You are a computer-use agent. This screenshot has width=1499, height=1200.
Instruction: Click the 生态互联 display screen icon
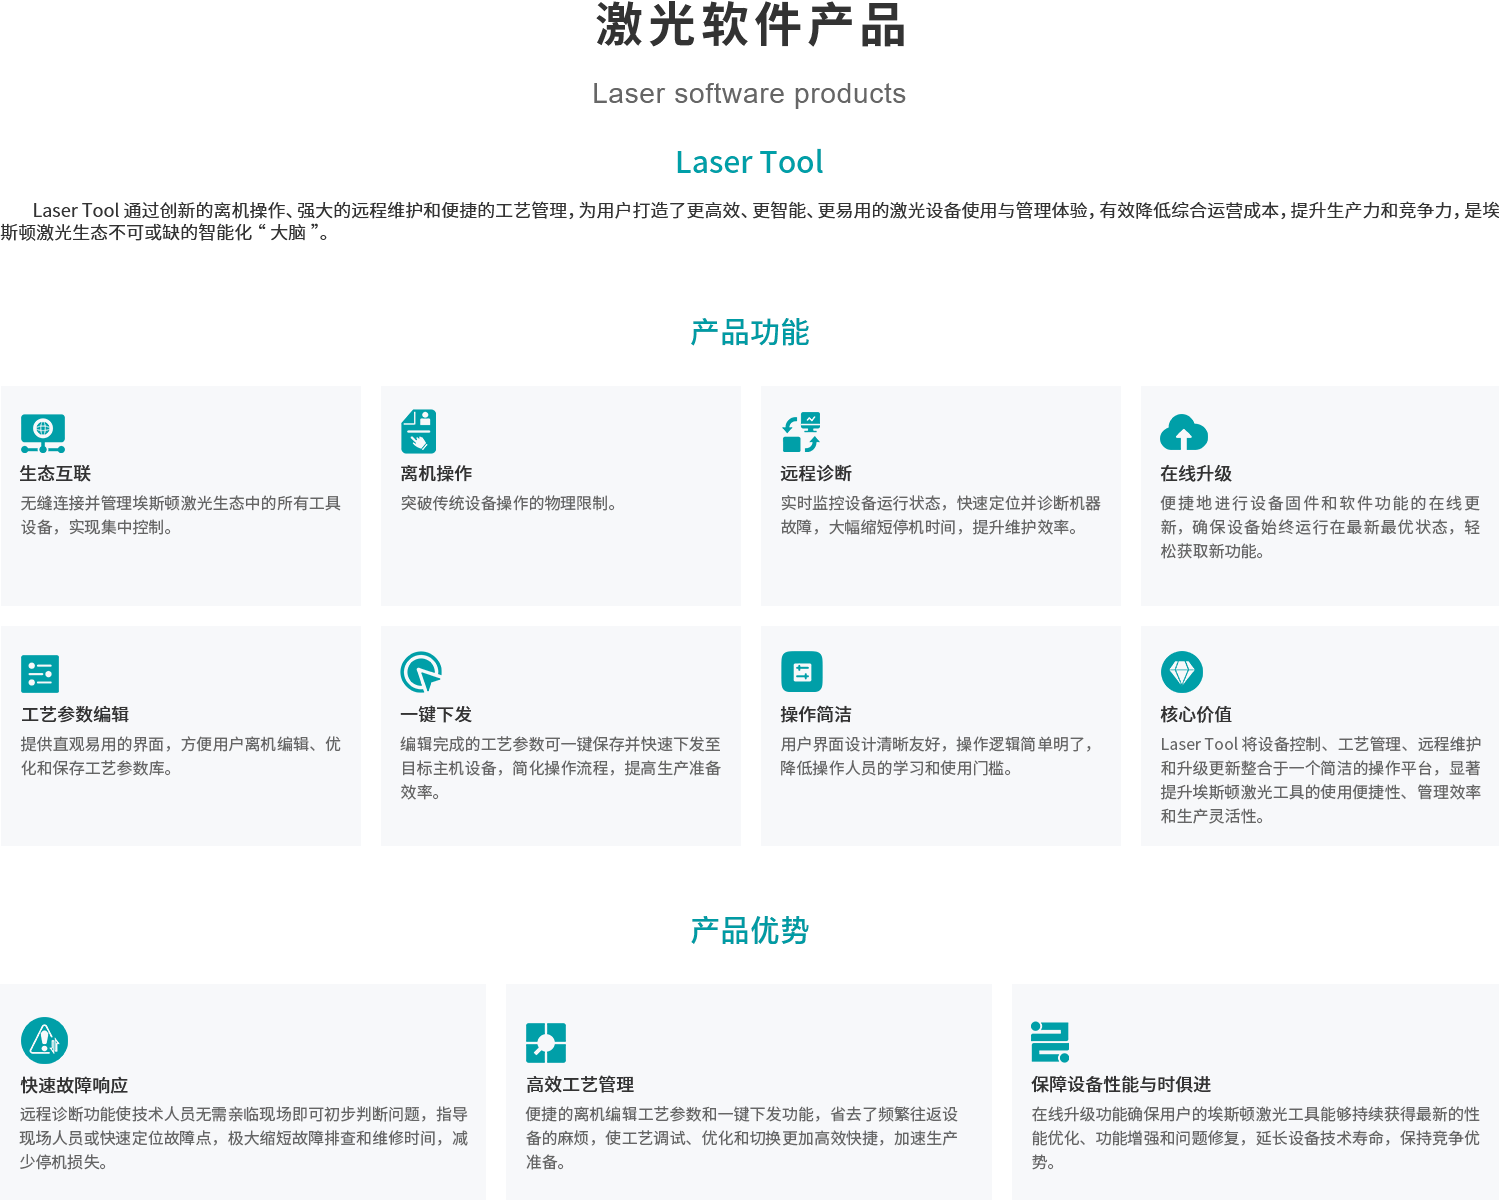click(41, 430)
